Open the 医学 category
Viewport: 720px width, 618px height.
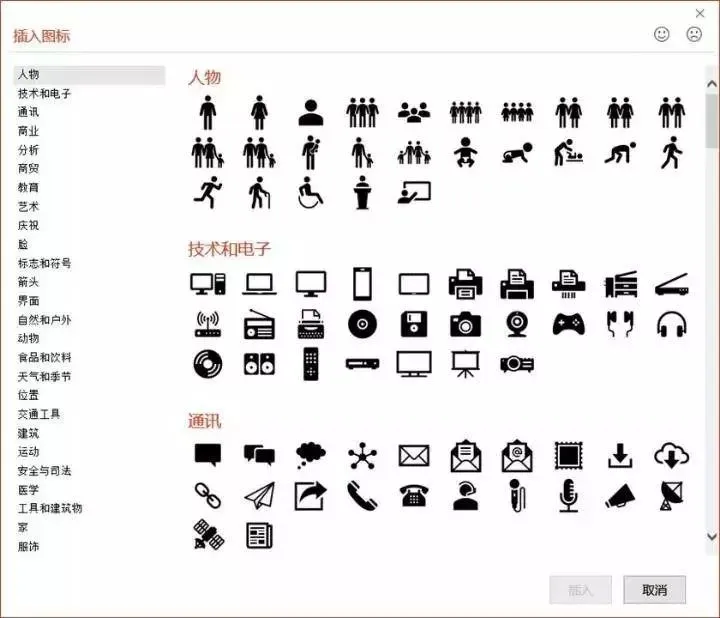(28, 490)
